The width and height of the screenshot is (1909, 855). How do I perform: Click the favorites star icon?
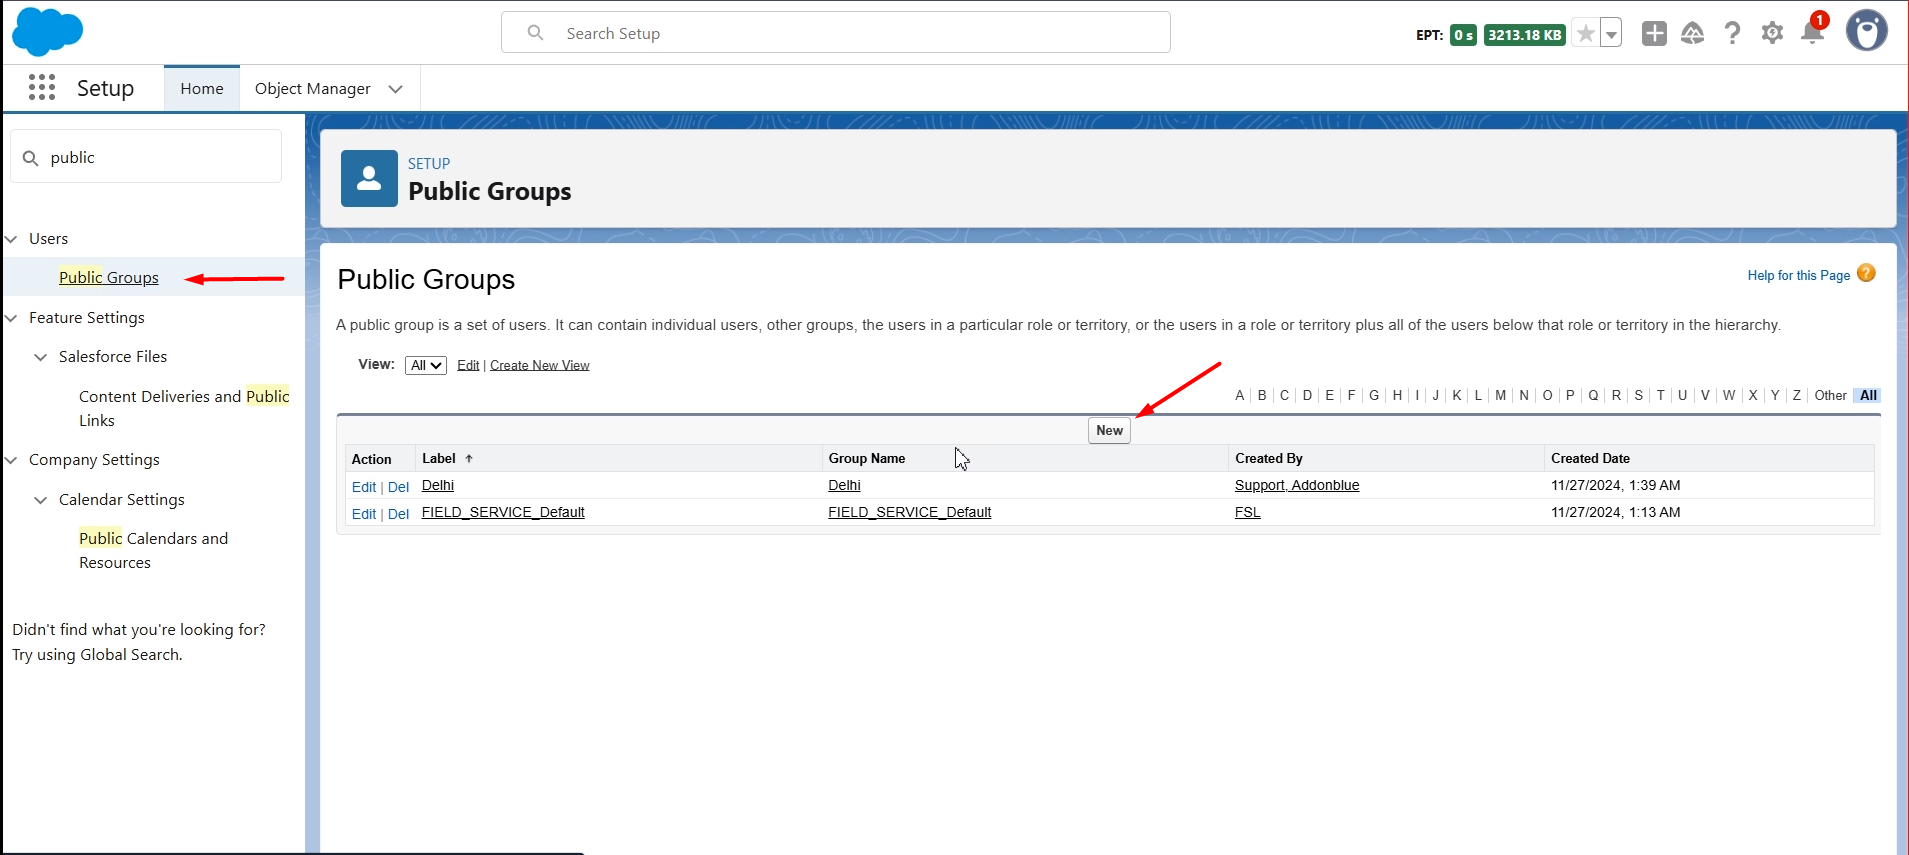point(1585,34)
